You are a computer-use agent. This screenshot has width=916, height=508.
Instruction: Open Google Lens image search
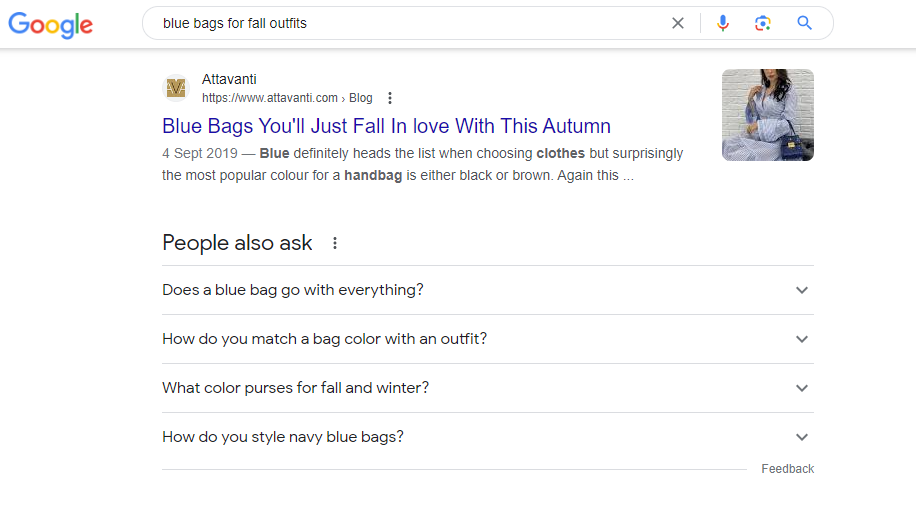click(x=762, y=23)
